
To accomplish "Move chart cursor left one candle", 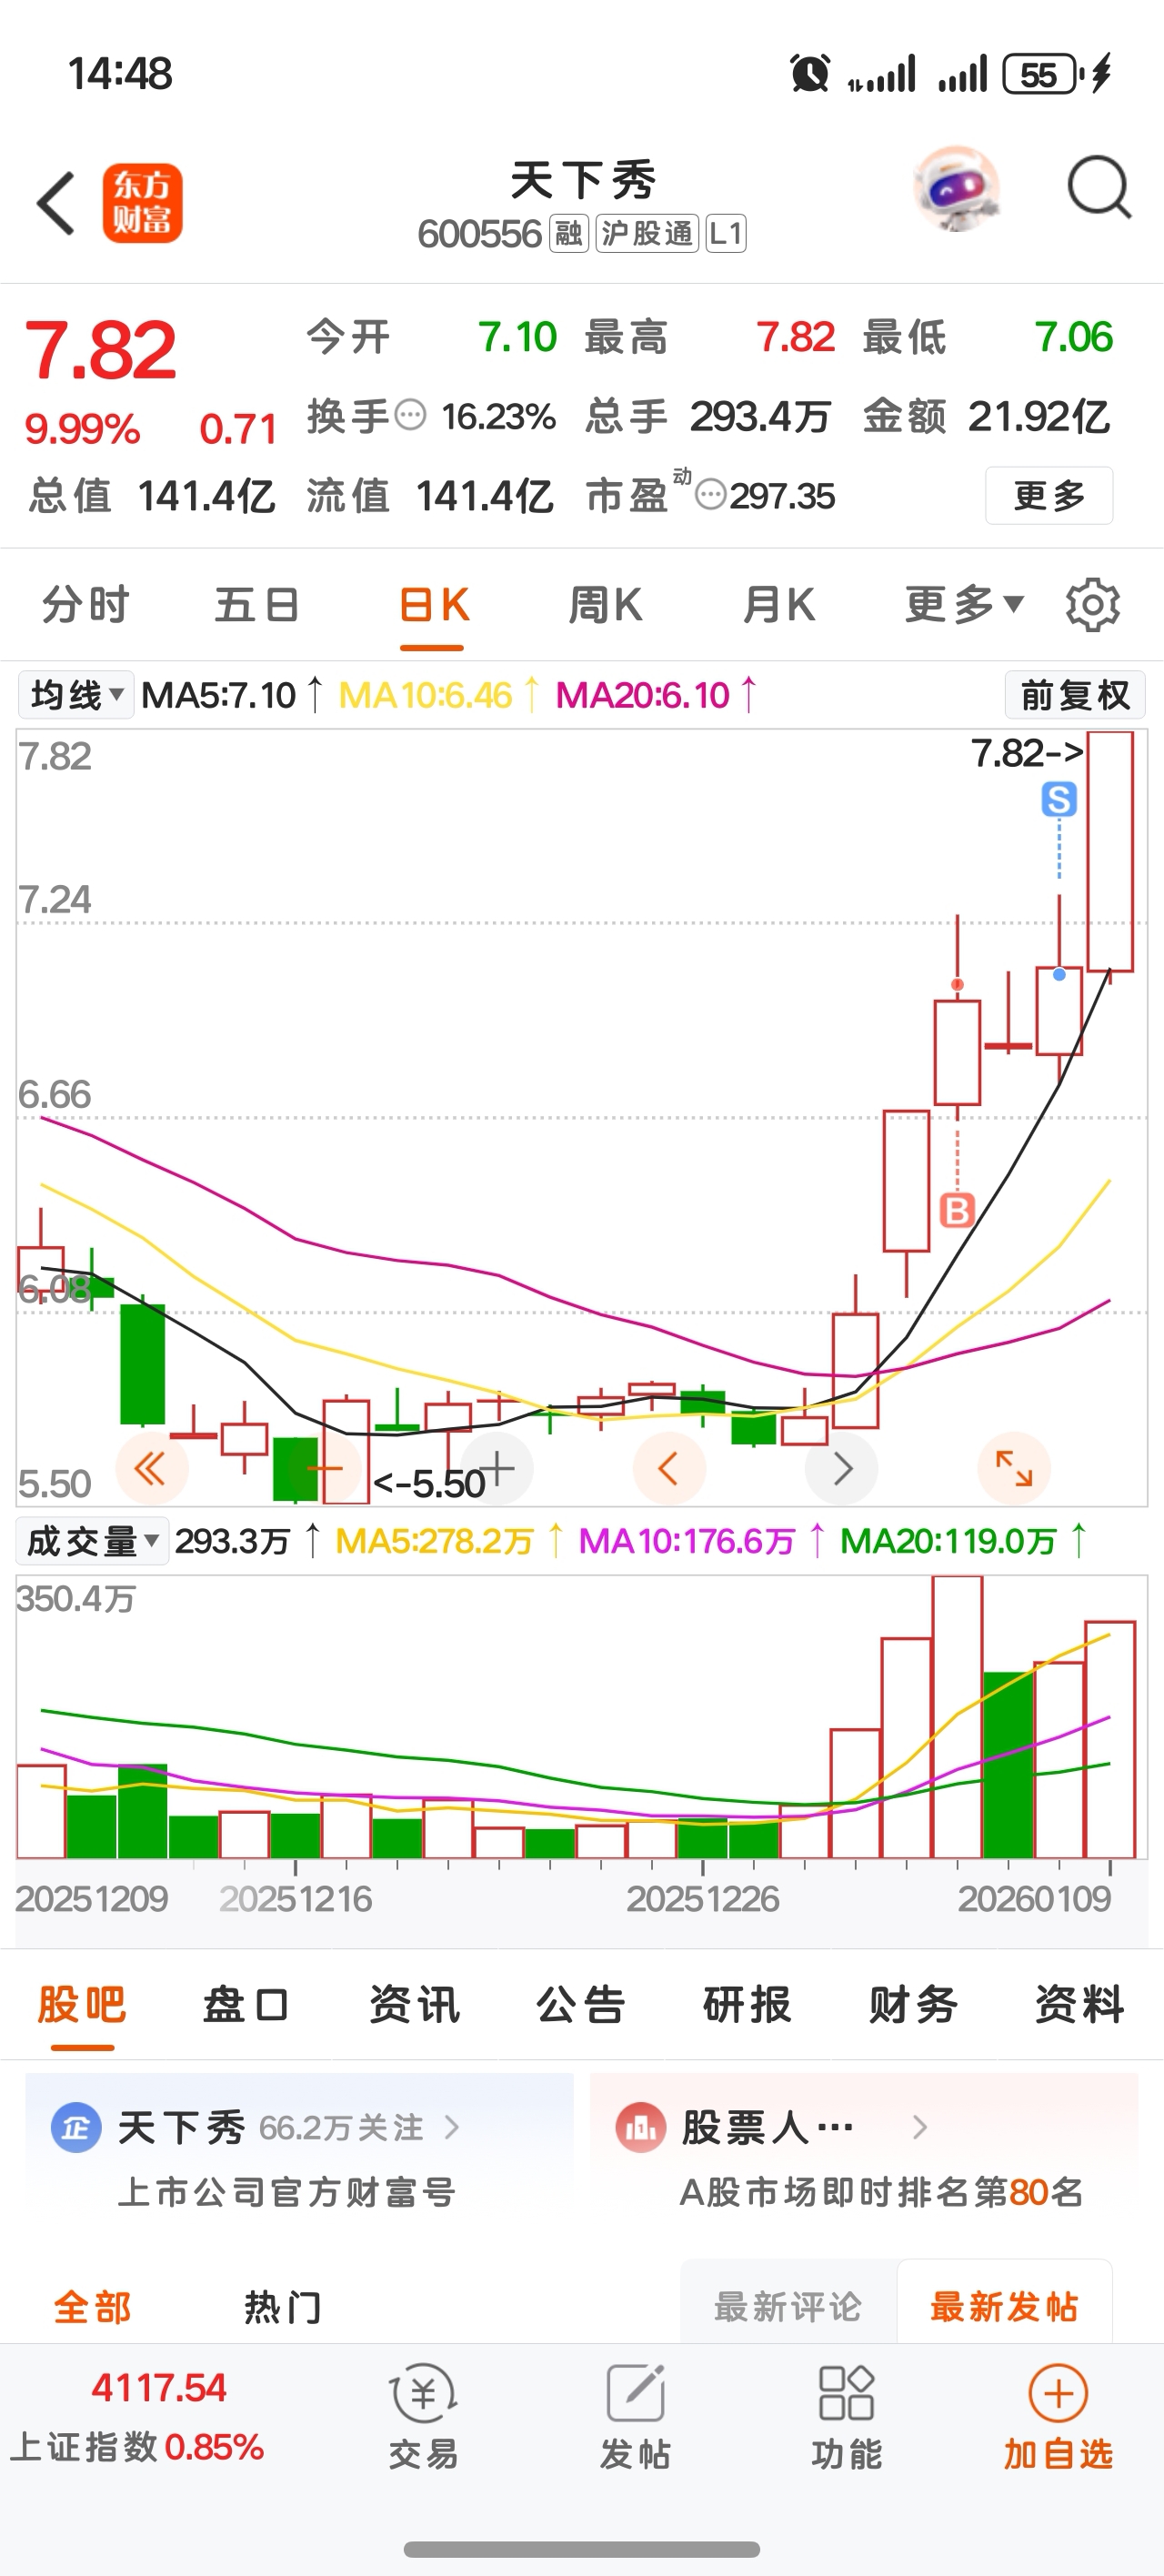I will point(669,1469).
